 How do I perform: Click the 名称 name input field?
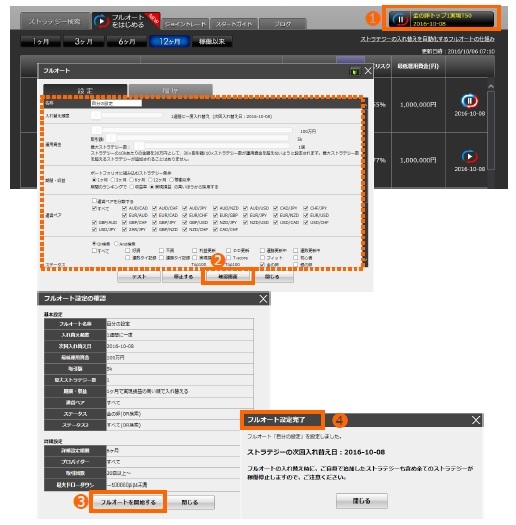(116, 103)
